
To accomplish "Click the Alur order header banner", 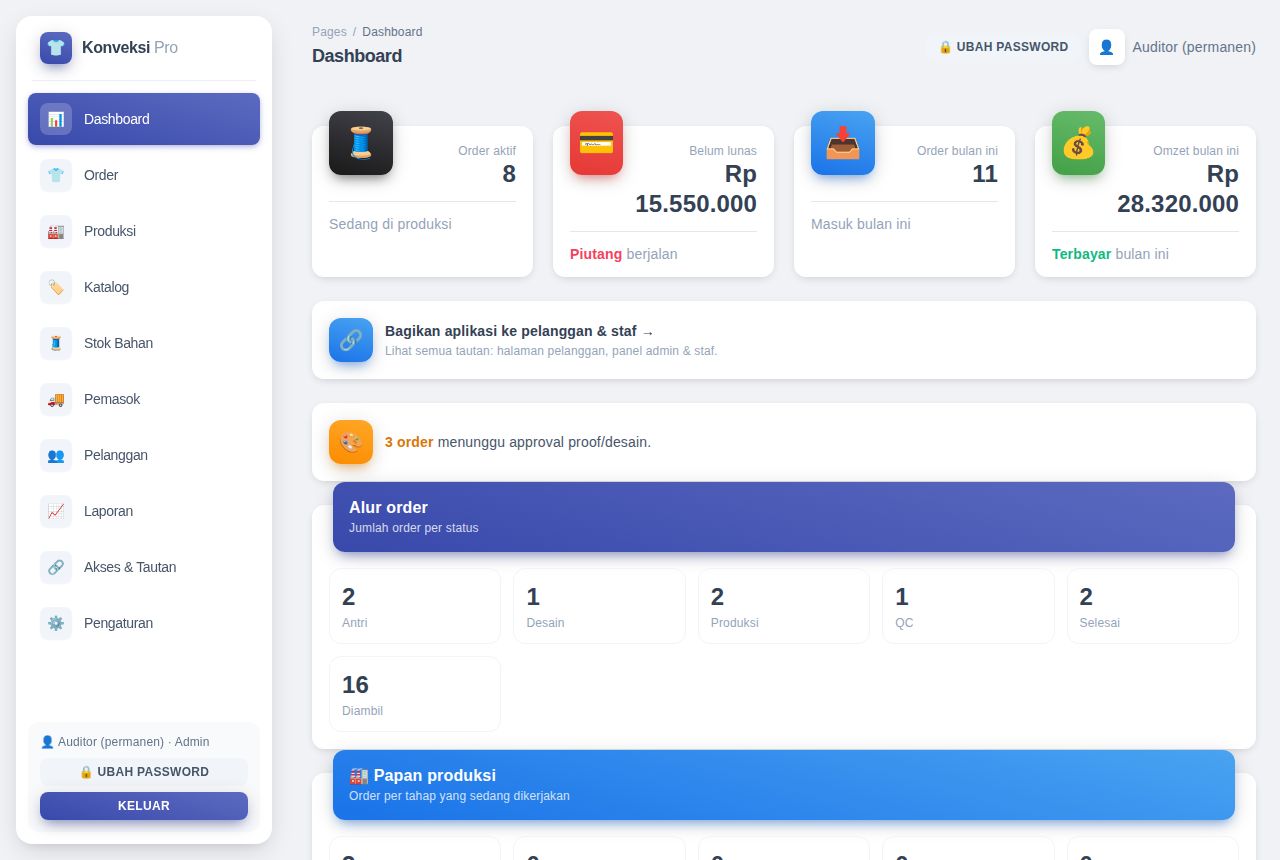I will 784,517.
